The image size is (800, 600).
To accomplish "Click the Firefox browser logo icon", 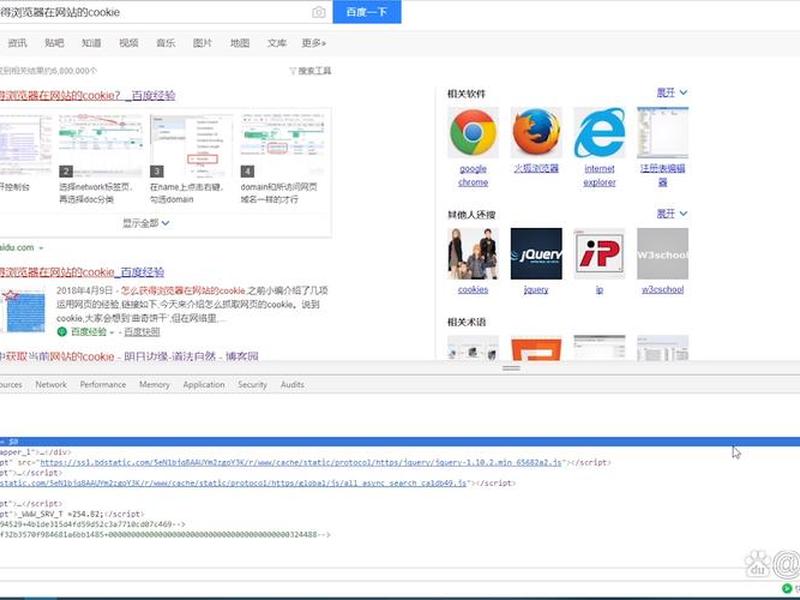I will coord(536,132).
